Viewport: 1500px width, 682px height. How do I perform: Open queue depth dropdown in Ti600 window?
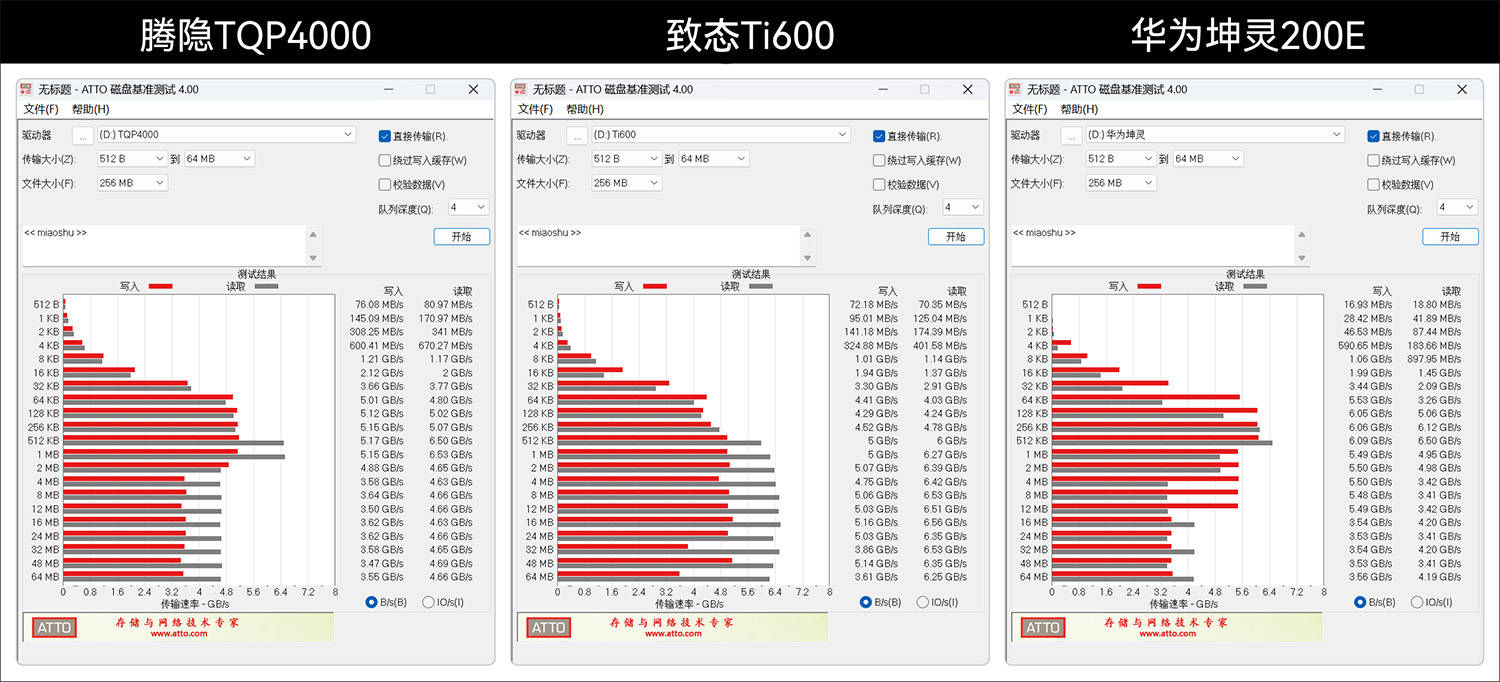tap(961, 207)
